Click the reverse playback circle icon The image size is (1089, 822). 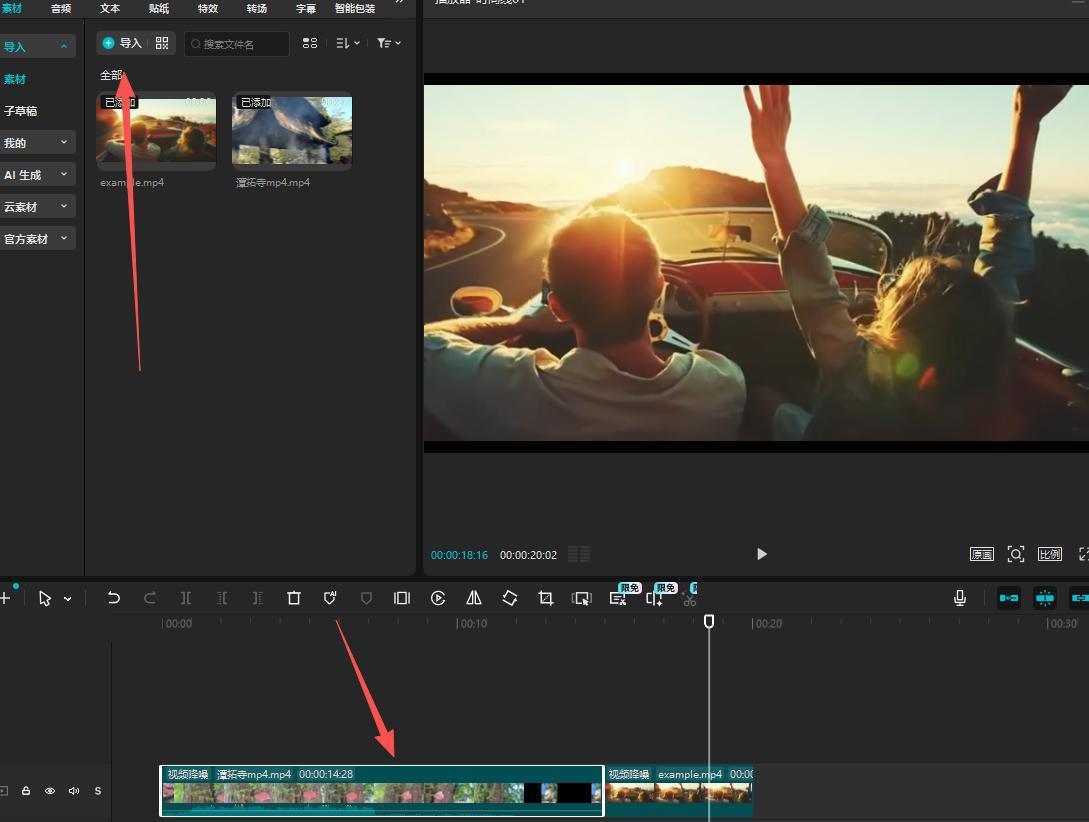click(438, 598)
